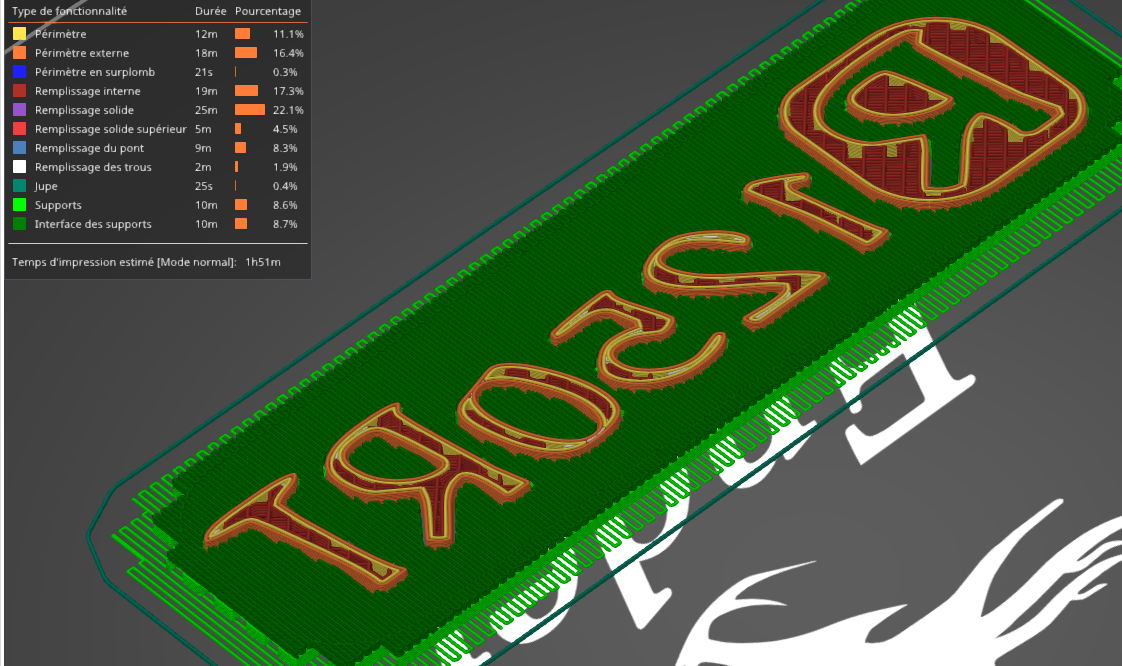Select the 'Périmètre' legend label
The image size is (1122, 666).
point(60,34)
